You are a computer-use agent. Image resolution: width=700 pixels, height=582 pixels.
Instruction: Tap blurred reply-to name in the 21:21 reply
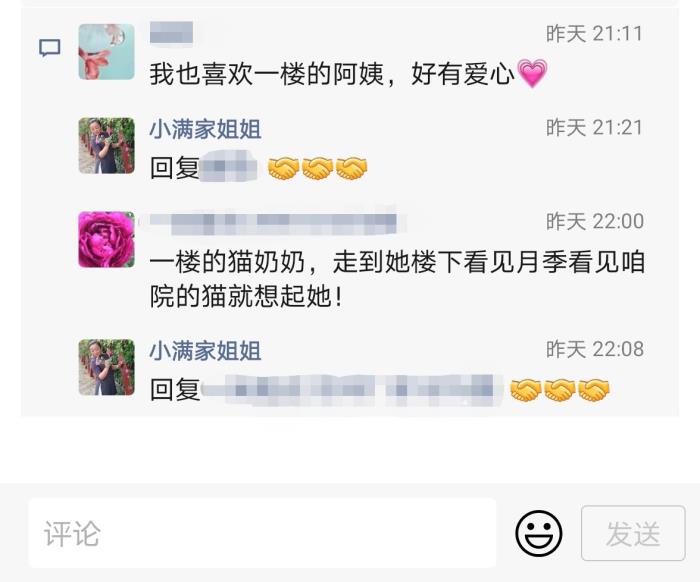pos(229,167)
